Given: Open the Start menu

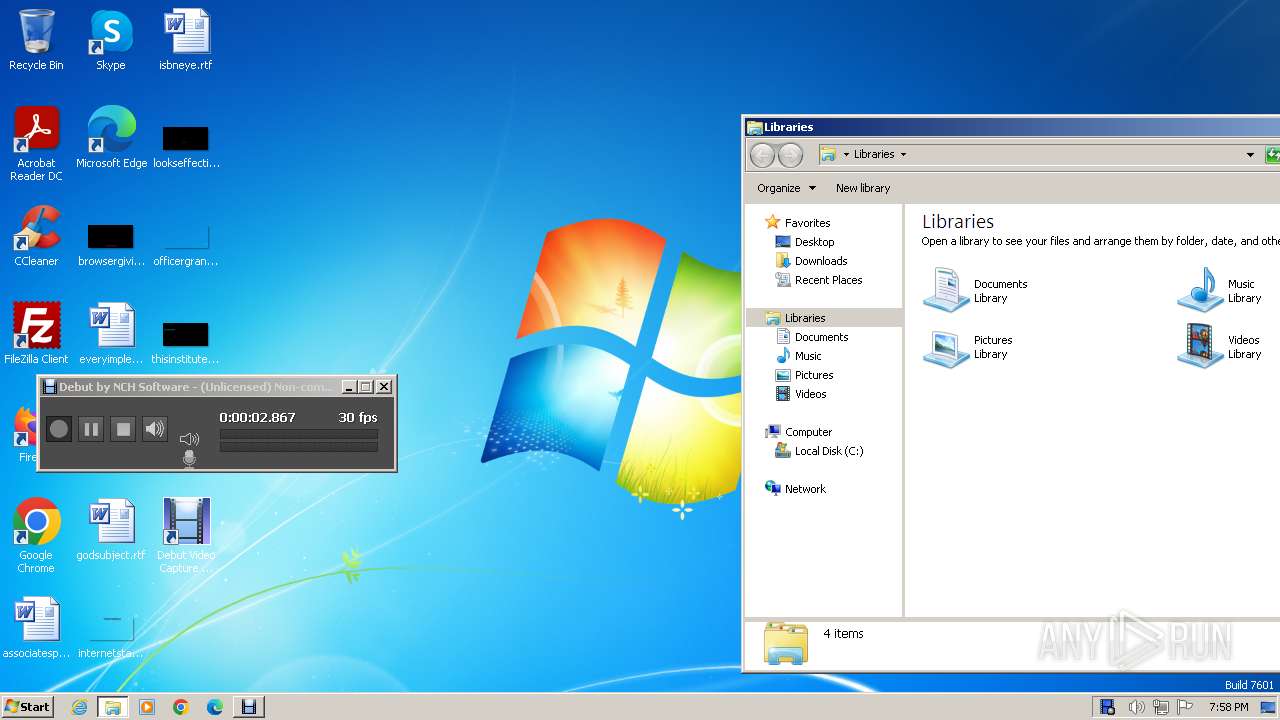Looking at the screenshot, I should pos(27,707).
